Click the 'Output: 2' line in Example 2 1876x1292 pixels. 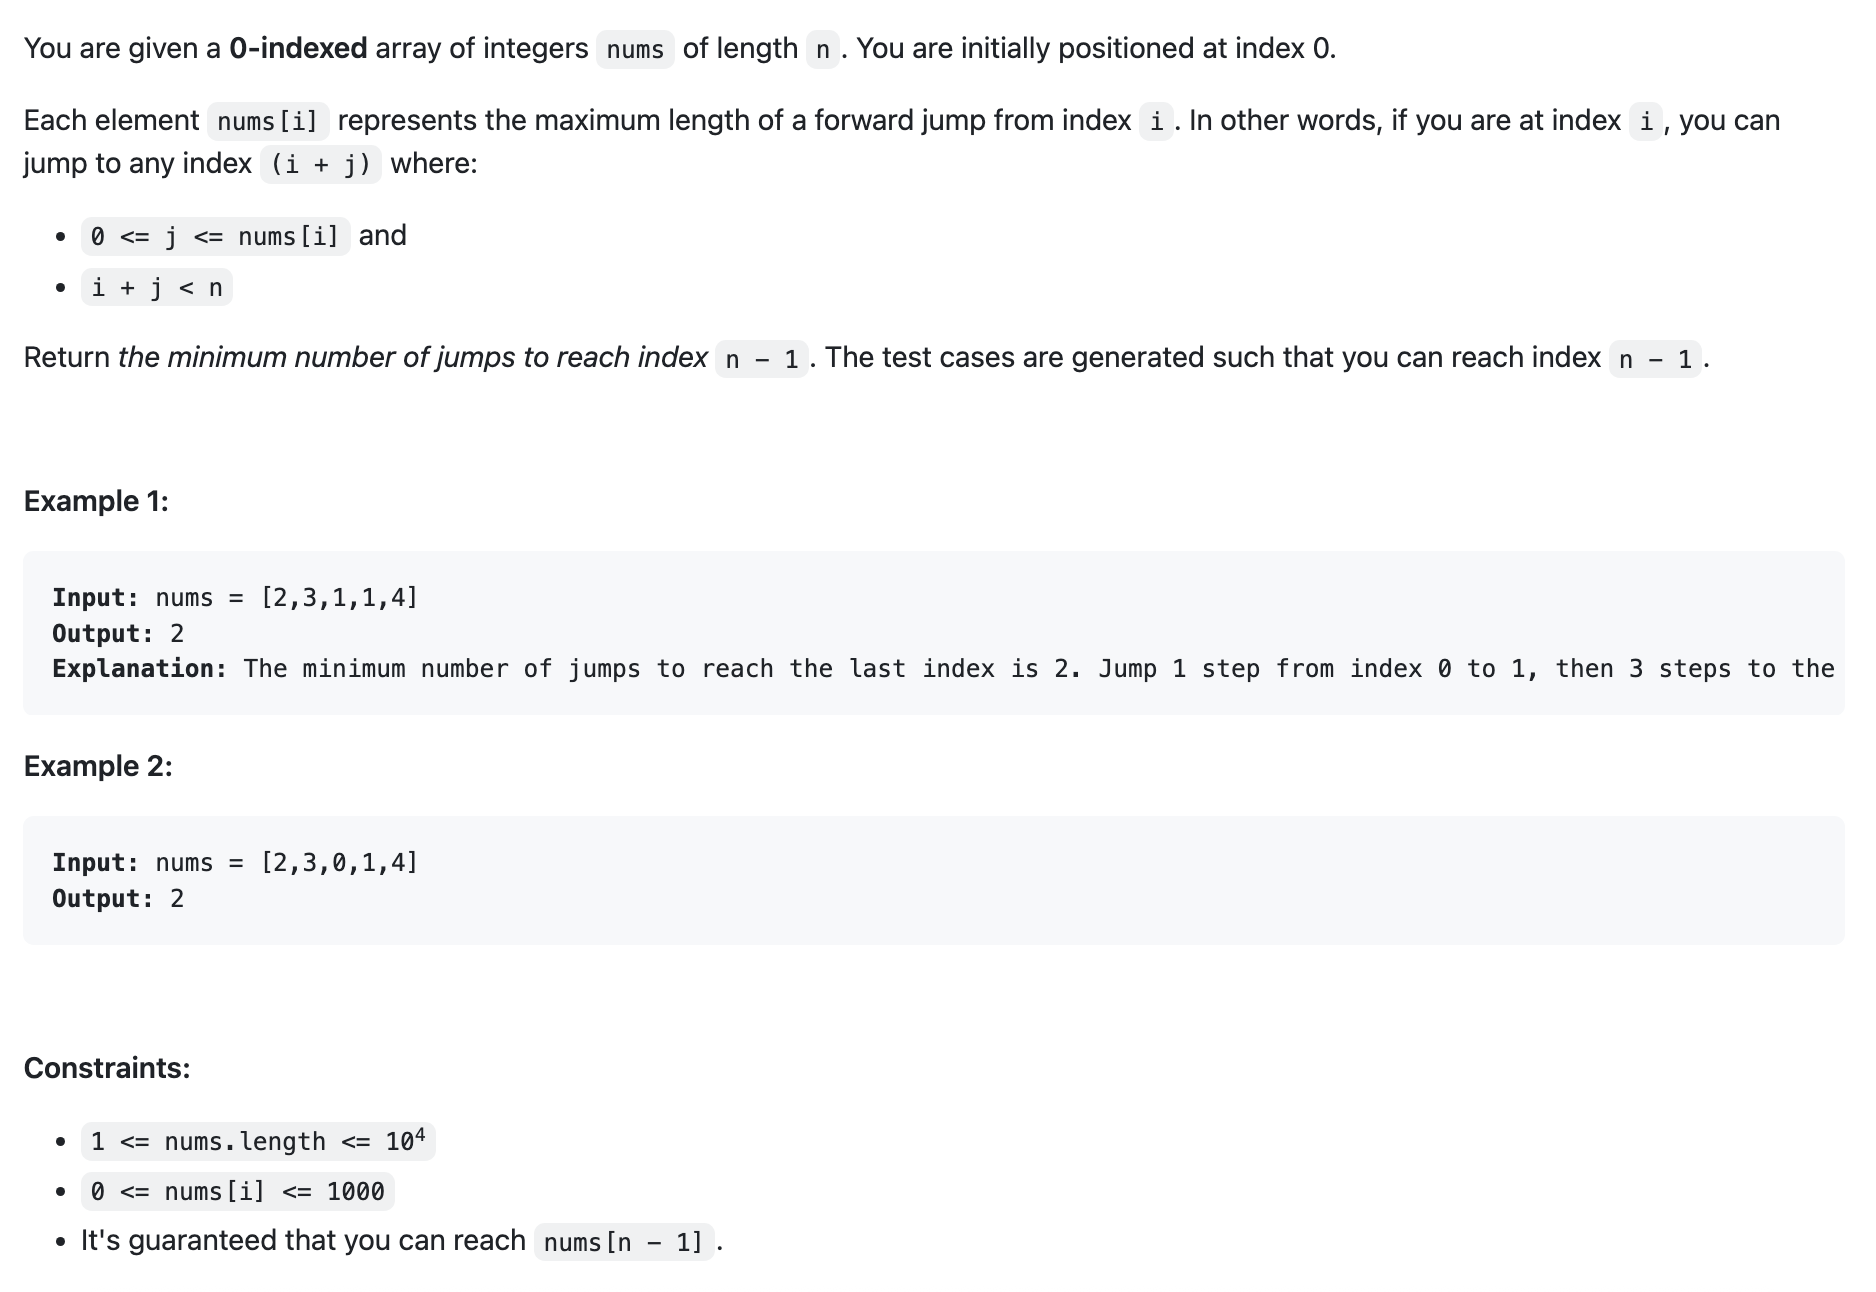coord(118,898)
